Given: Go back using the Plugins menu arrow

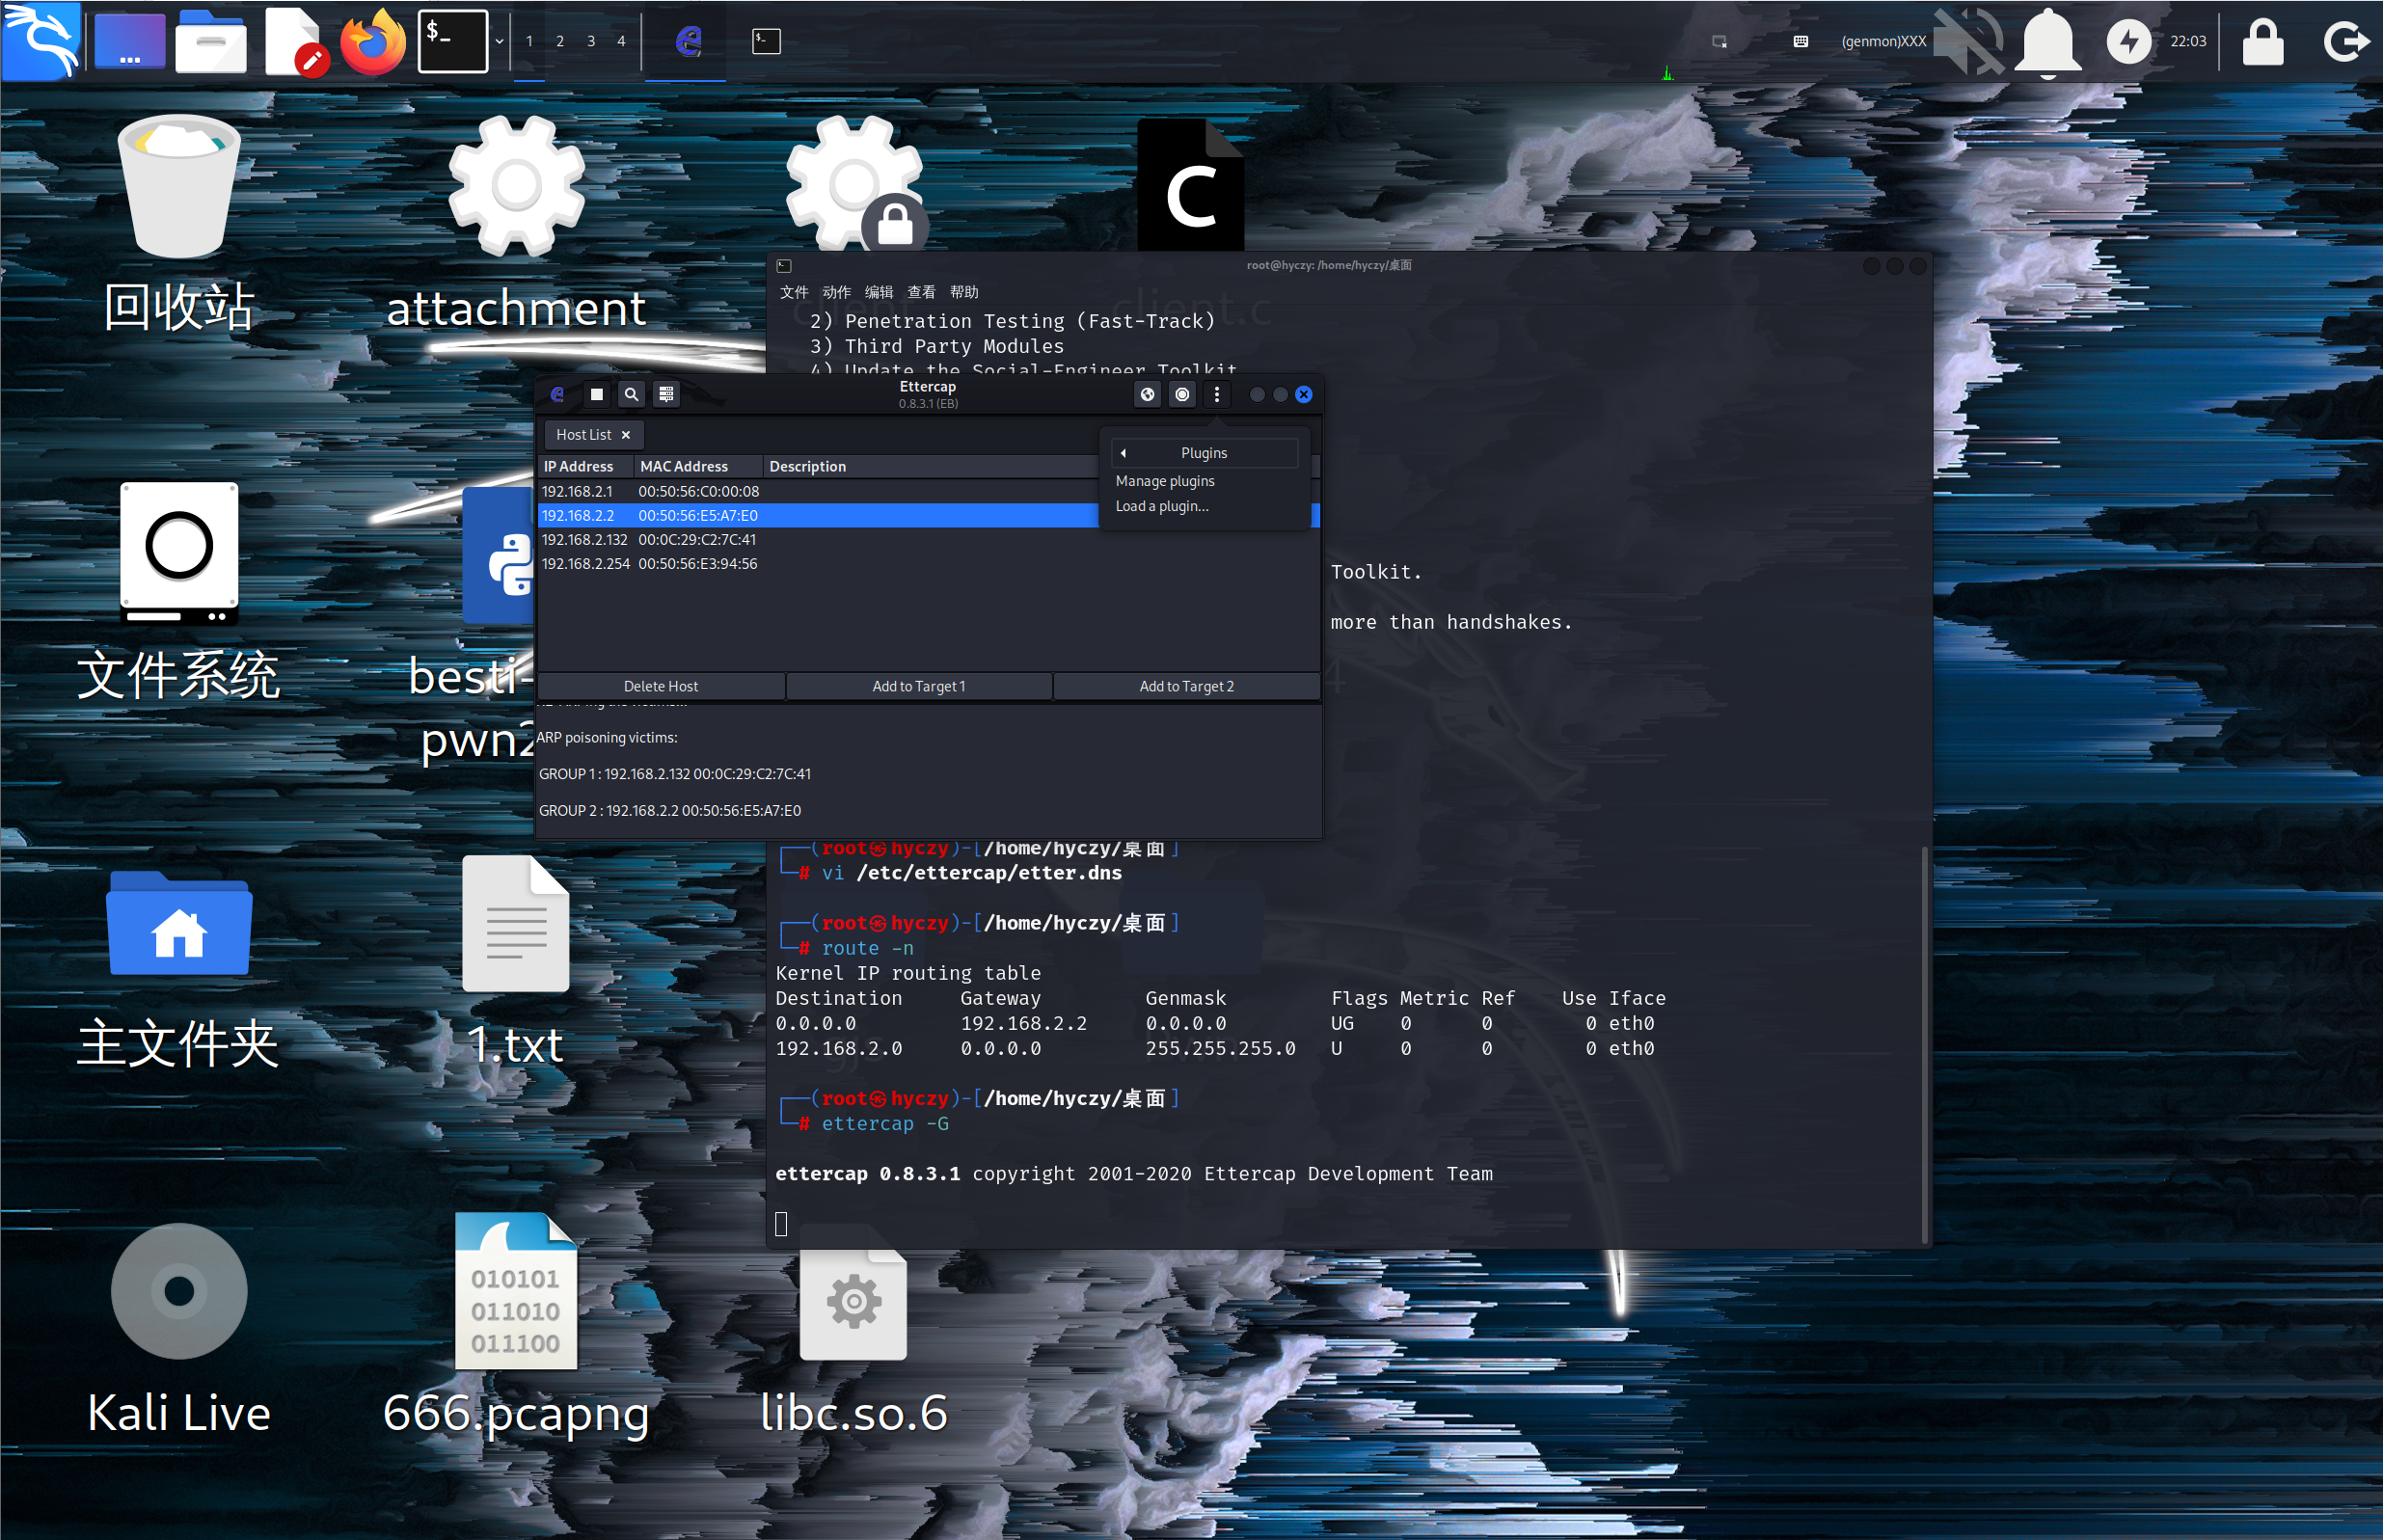Looking at the screenshot, I should click(x=1123, y=453).
